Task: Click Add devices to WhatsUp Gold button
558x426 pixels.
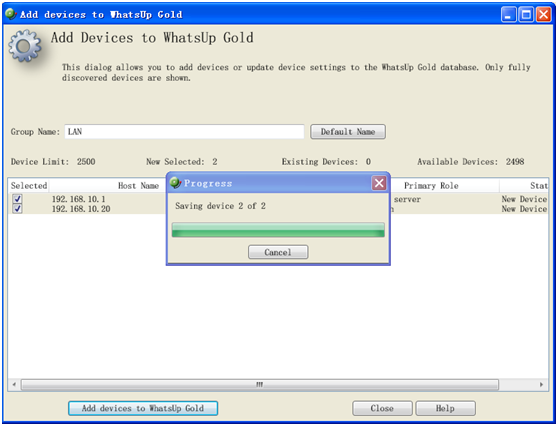Action: point(143,408)
